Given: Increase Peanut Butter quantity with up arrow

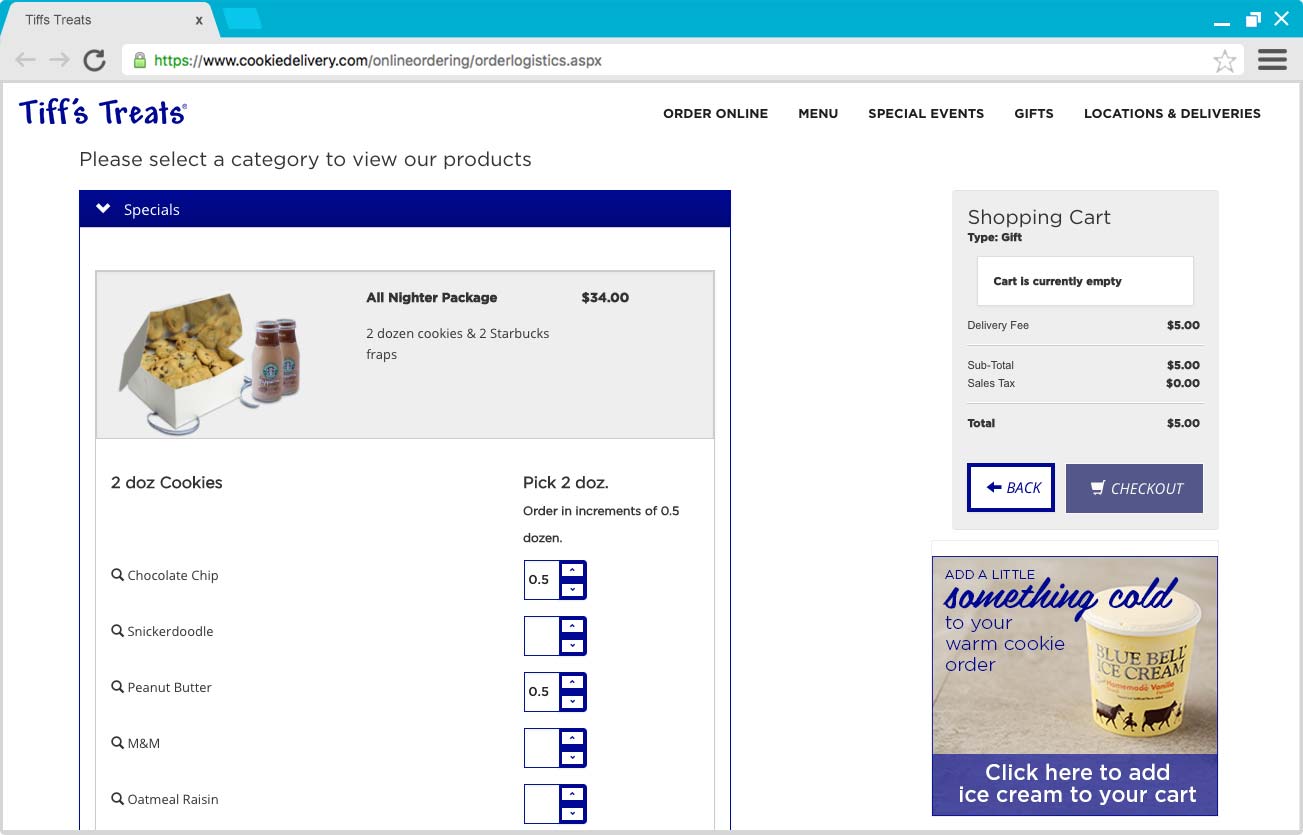Looking at the screenshot, I should [572, 682].
